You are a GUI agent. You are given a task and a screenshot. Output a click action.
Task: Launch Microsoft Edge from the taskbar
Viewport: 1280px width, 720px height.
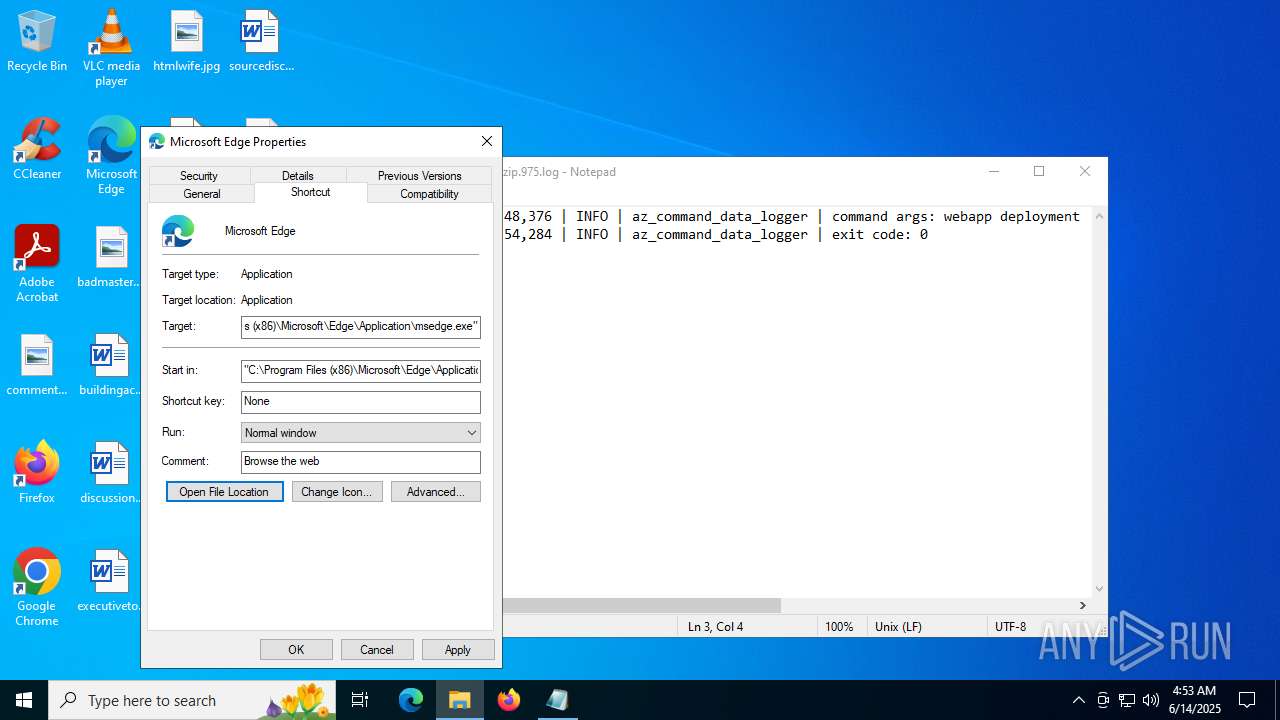click(411, 700)
